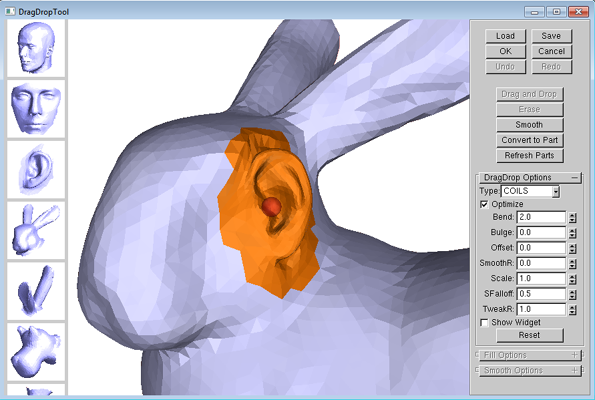Open the Type COILS dropdown
Image resolution: width=595 pixels, height=400 pixels.
pyautogui.click(x=556, y=192)
